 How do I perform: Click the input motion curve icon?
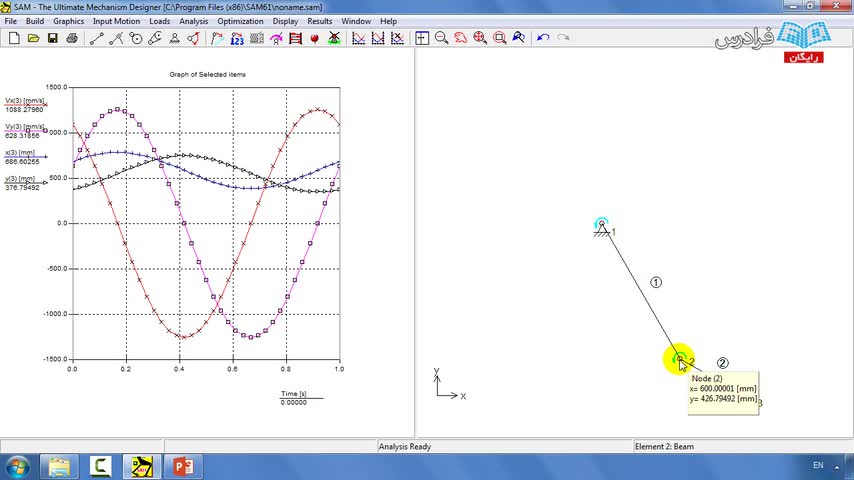[x=217, y=38]
